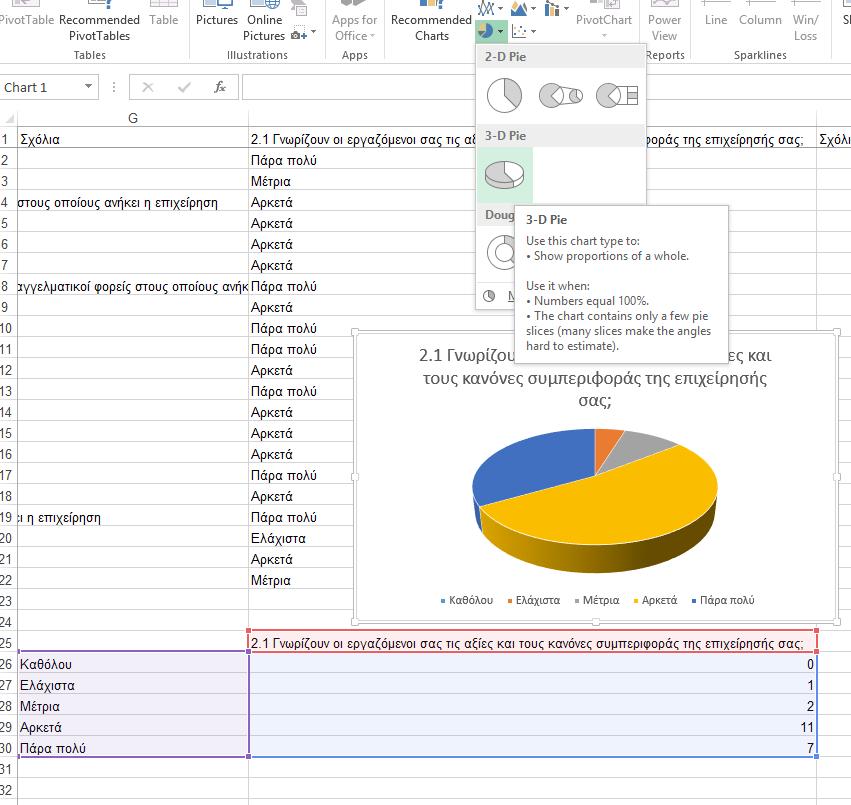Select the 2-D Pie chart icon
This screenshot has width=851, height=805.
(x=504, y=96)
